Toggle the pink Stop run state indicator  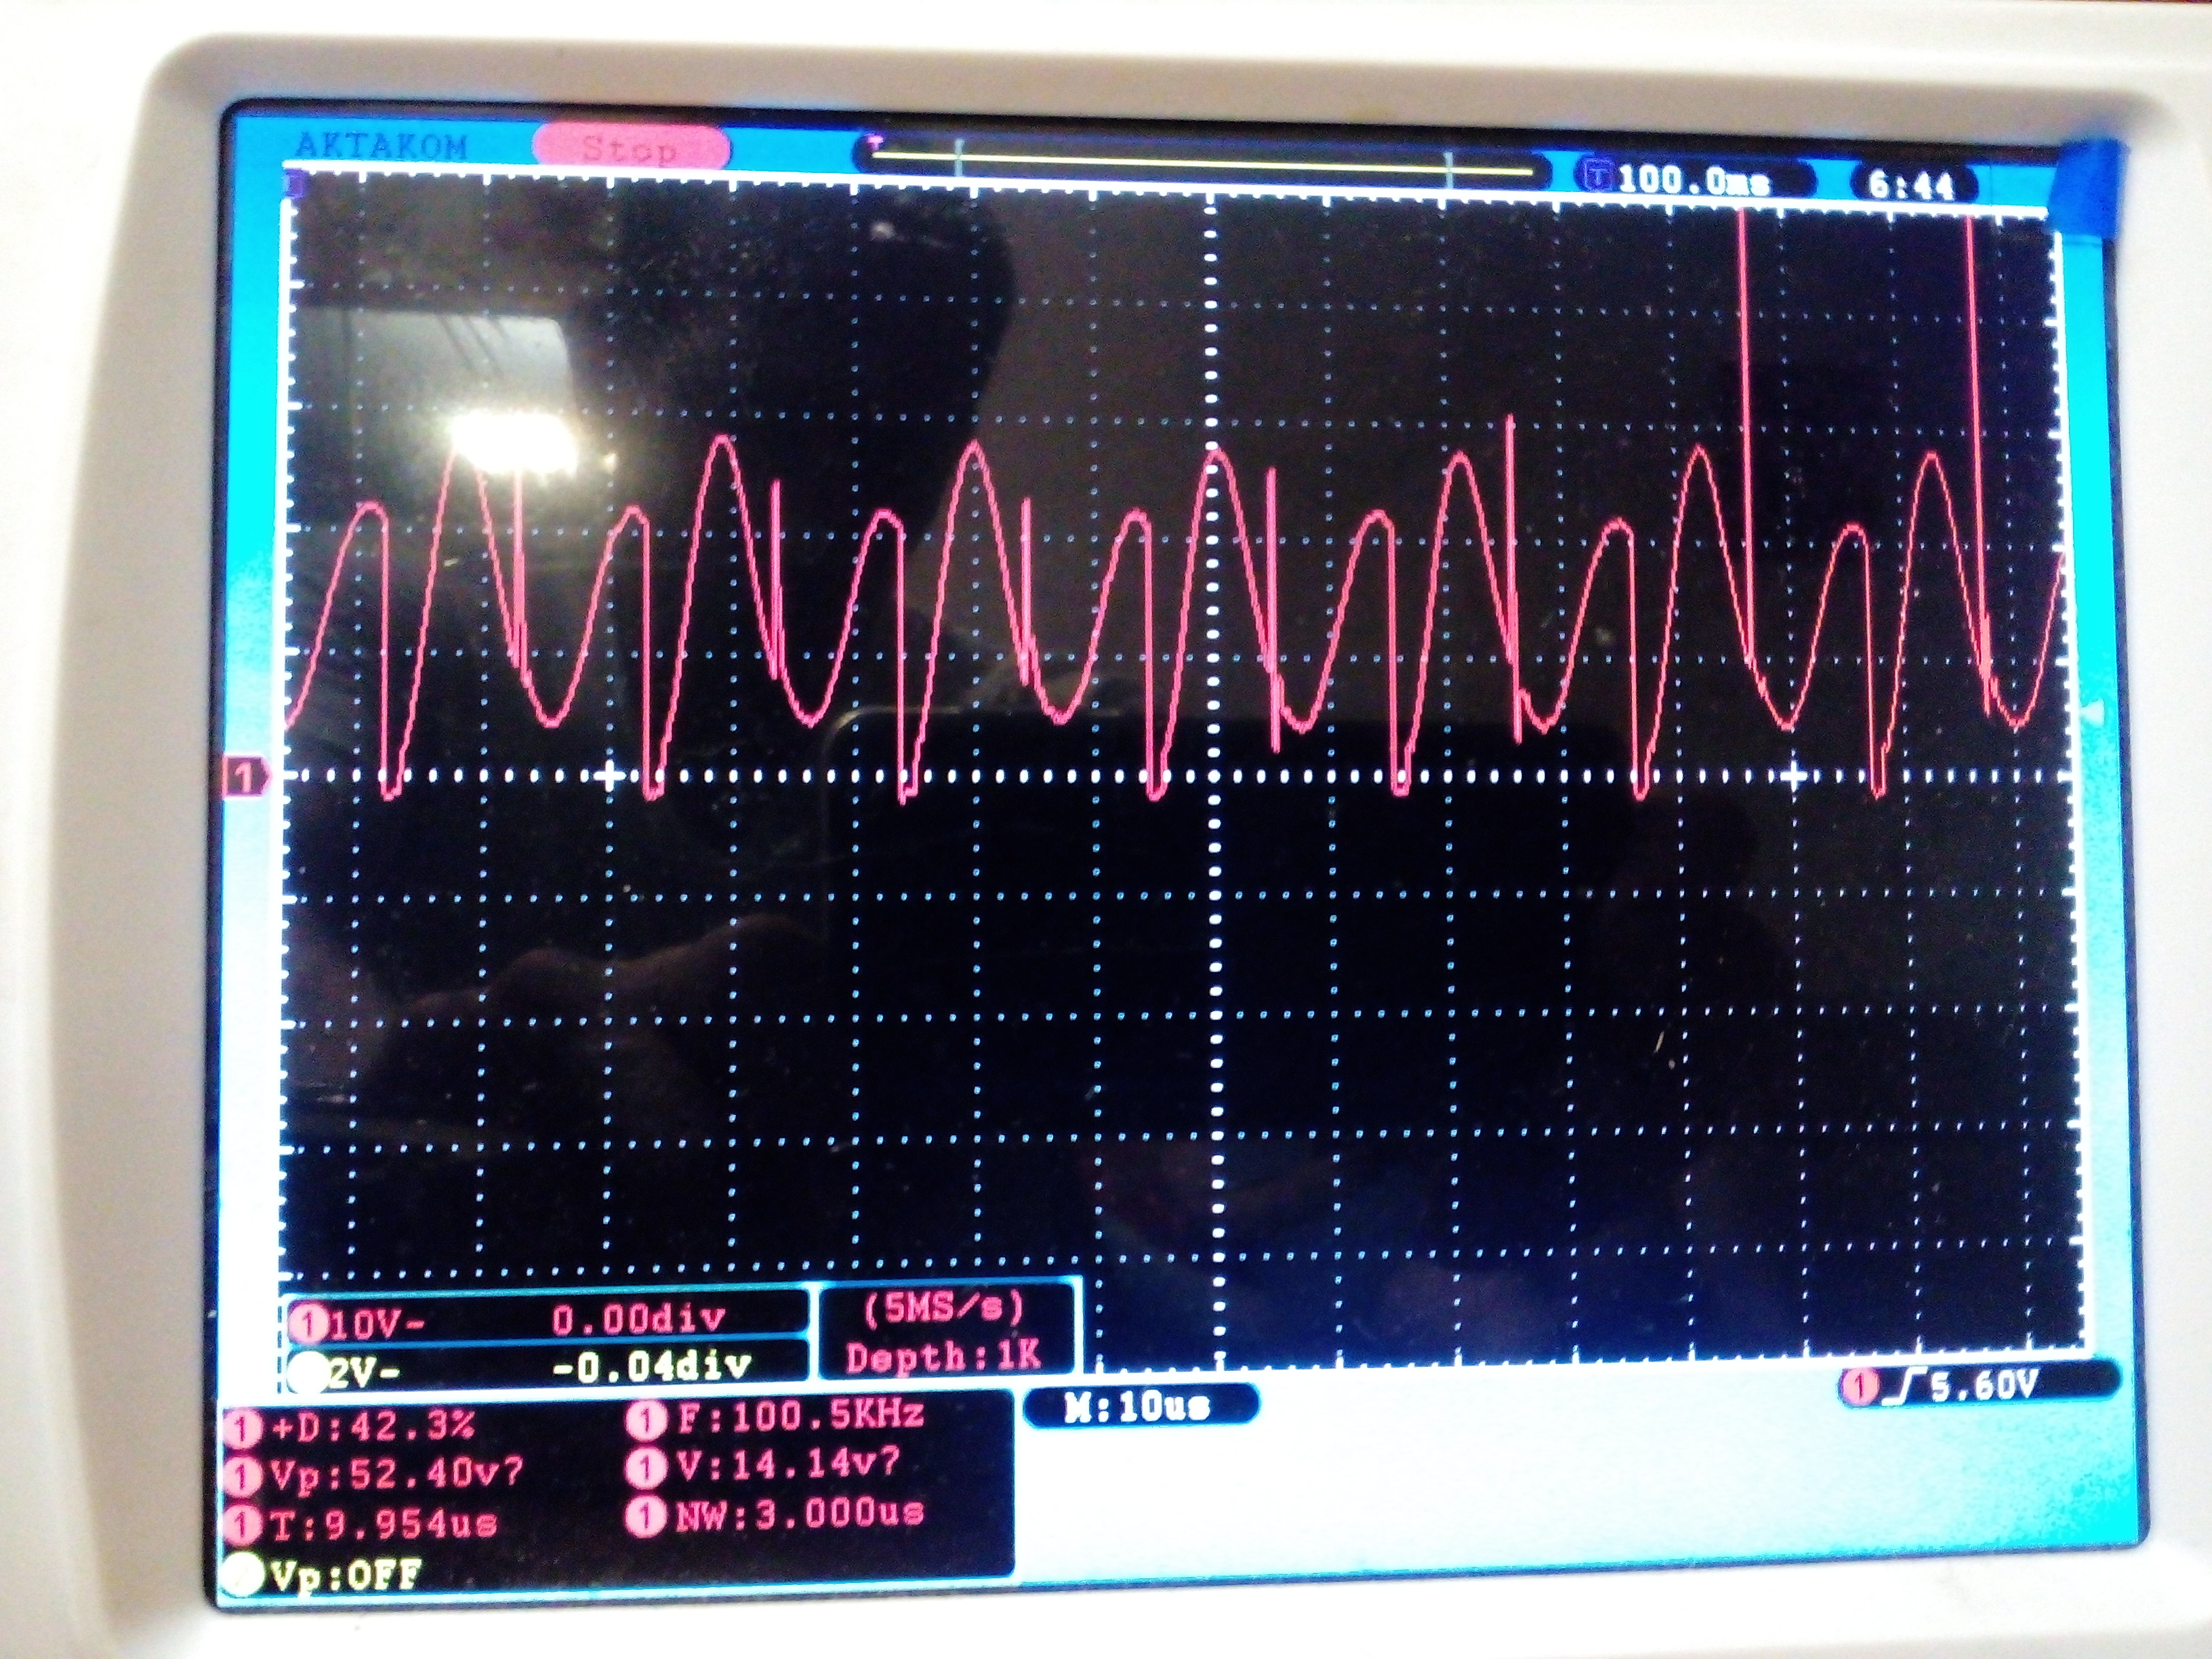pos(630,149)
